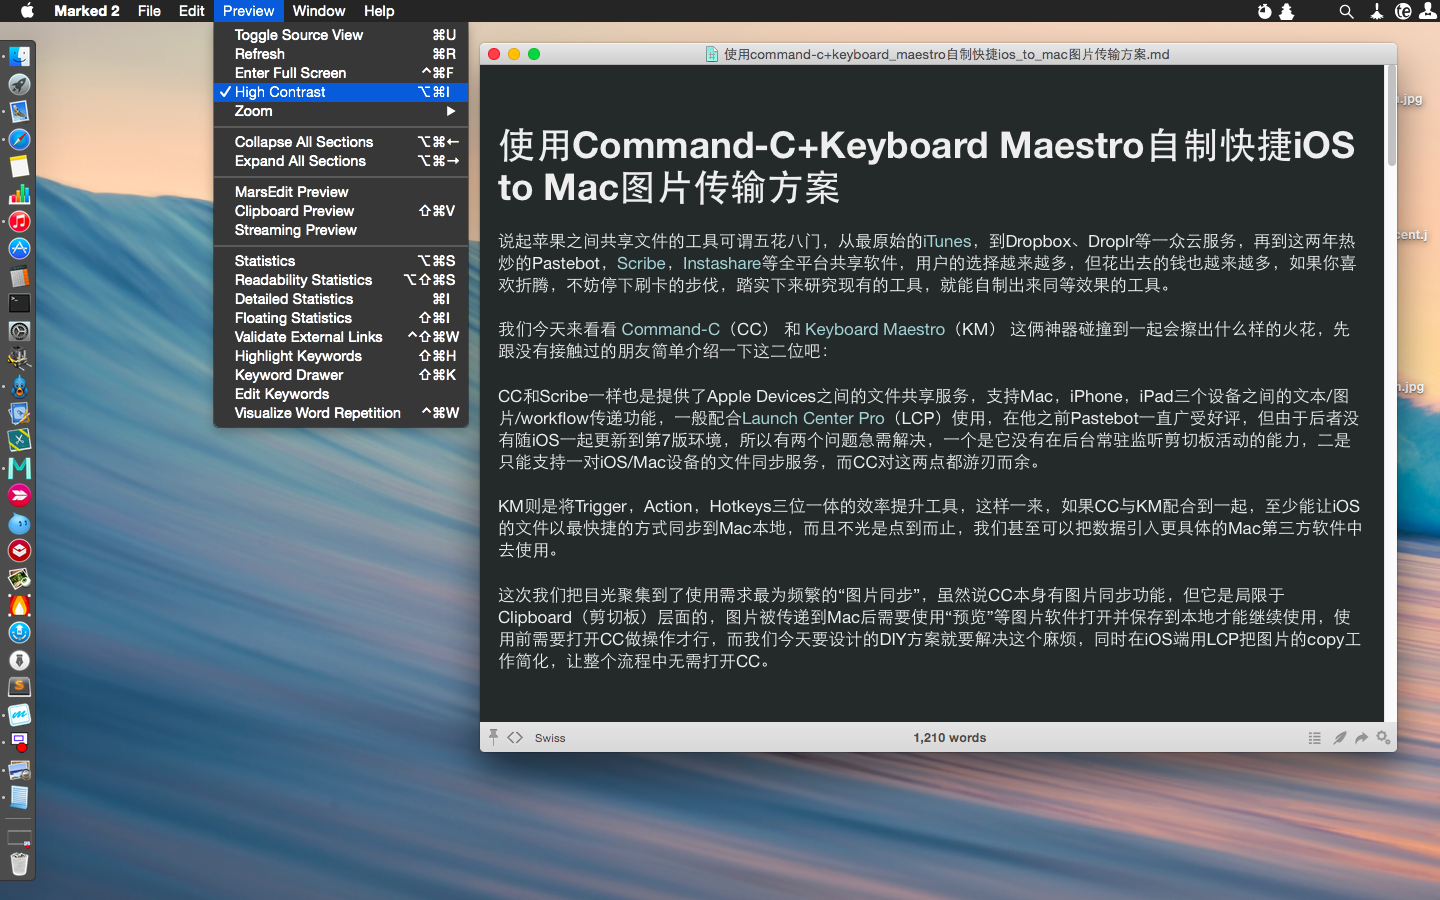Choose Toggle Source View
The width and height of the screenshot is (1440, 900).
click(341, 35)
